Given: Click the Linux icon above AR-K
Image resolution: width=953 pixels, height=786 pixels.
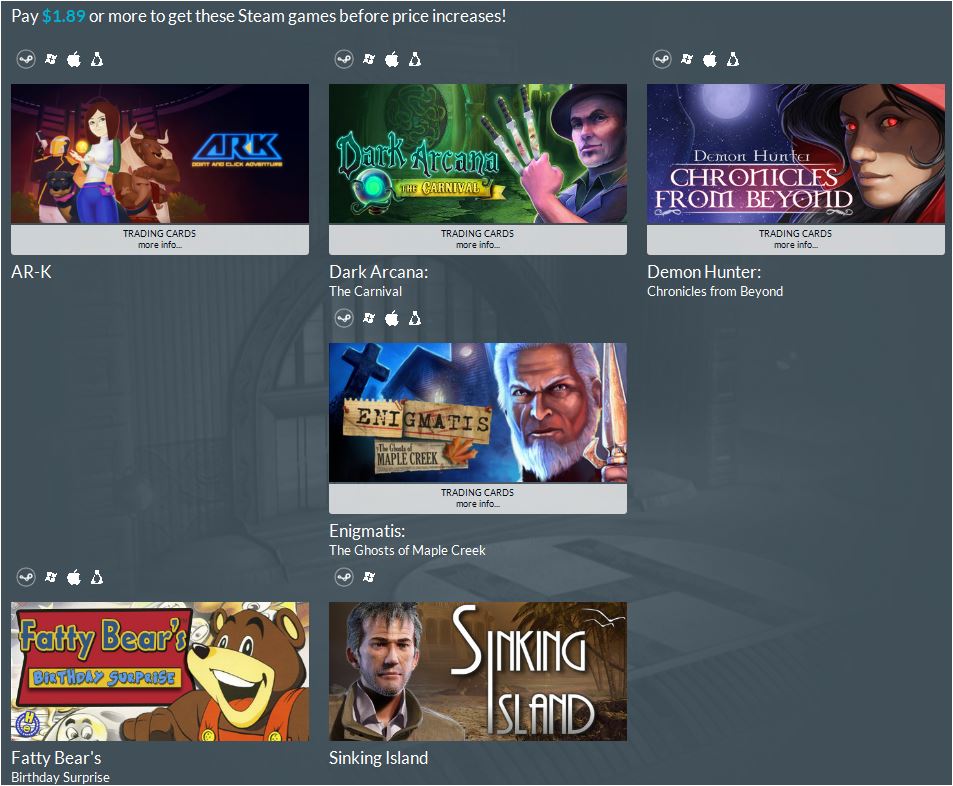Looking at the screenshot, I should (97, 59).
